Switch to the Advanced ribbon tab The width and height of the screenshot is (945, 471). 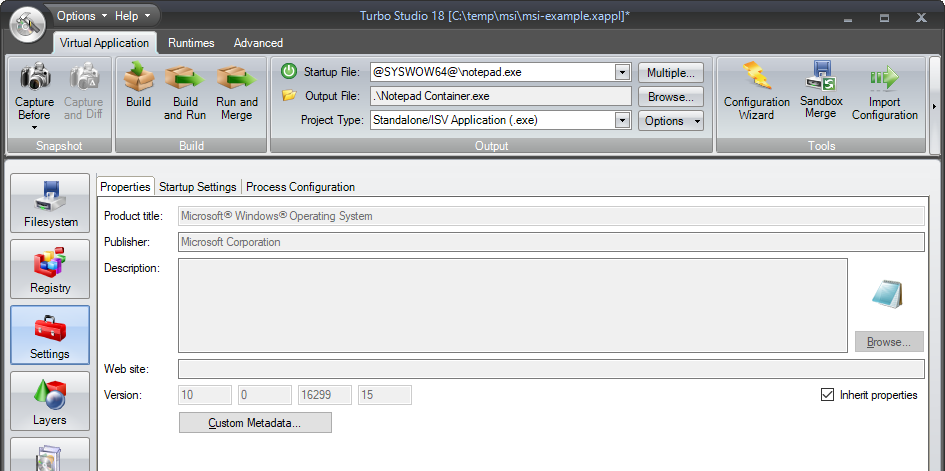(x=259, y=43)
